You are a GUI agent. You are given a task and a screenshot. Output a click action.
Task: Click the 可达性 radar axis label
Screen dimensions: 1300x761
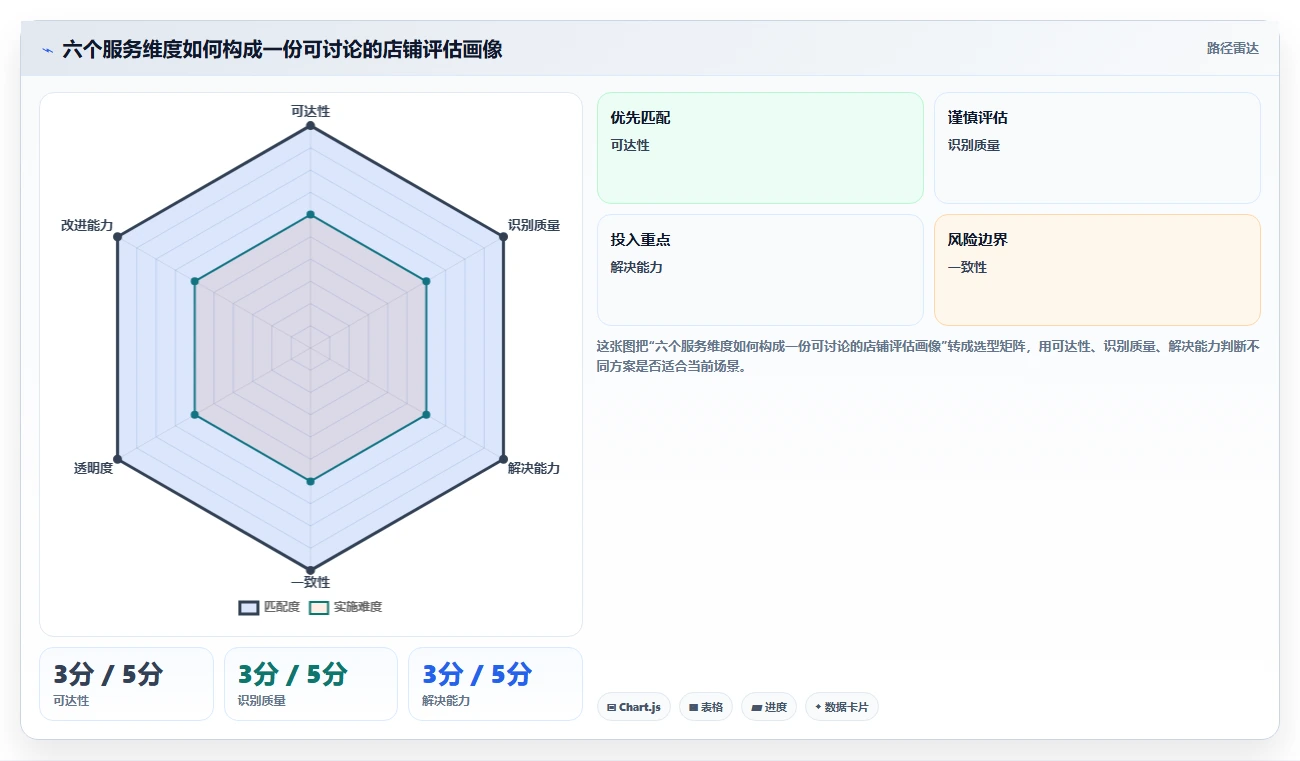click(x=310, y=111)
